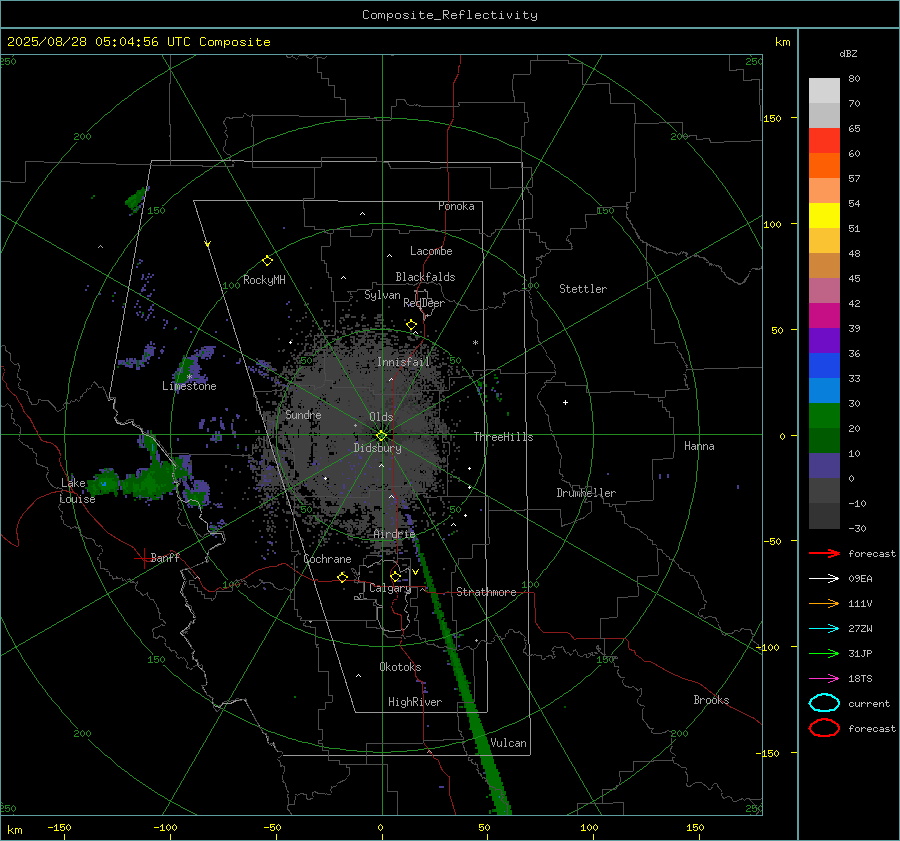Click the Calgary city label
900x841 pixels.
point(390,588)
